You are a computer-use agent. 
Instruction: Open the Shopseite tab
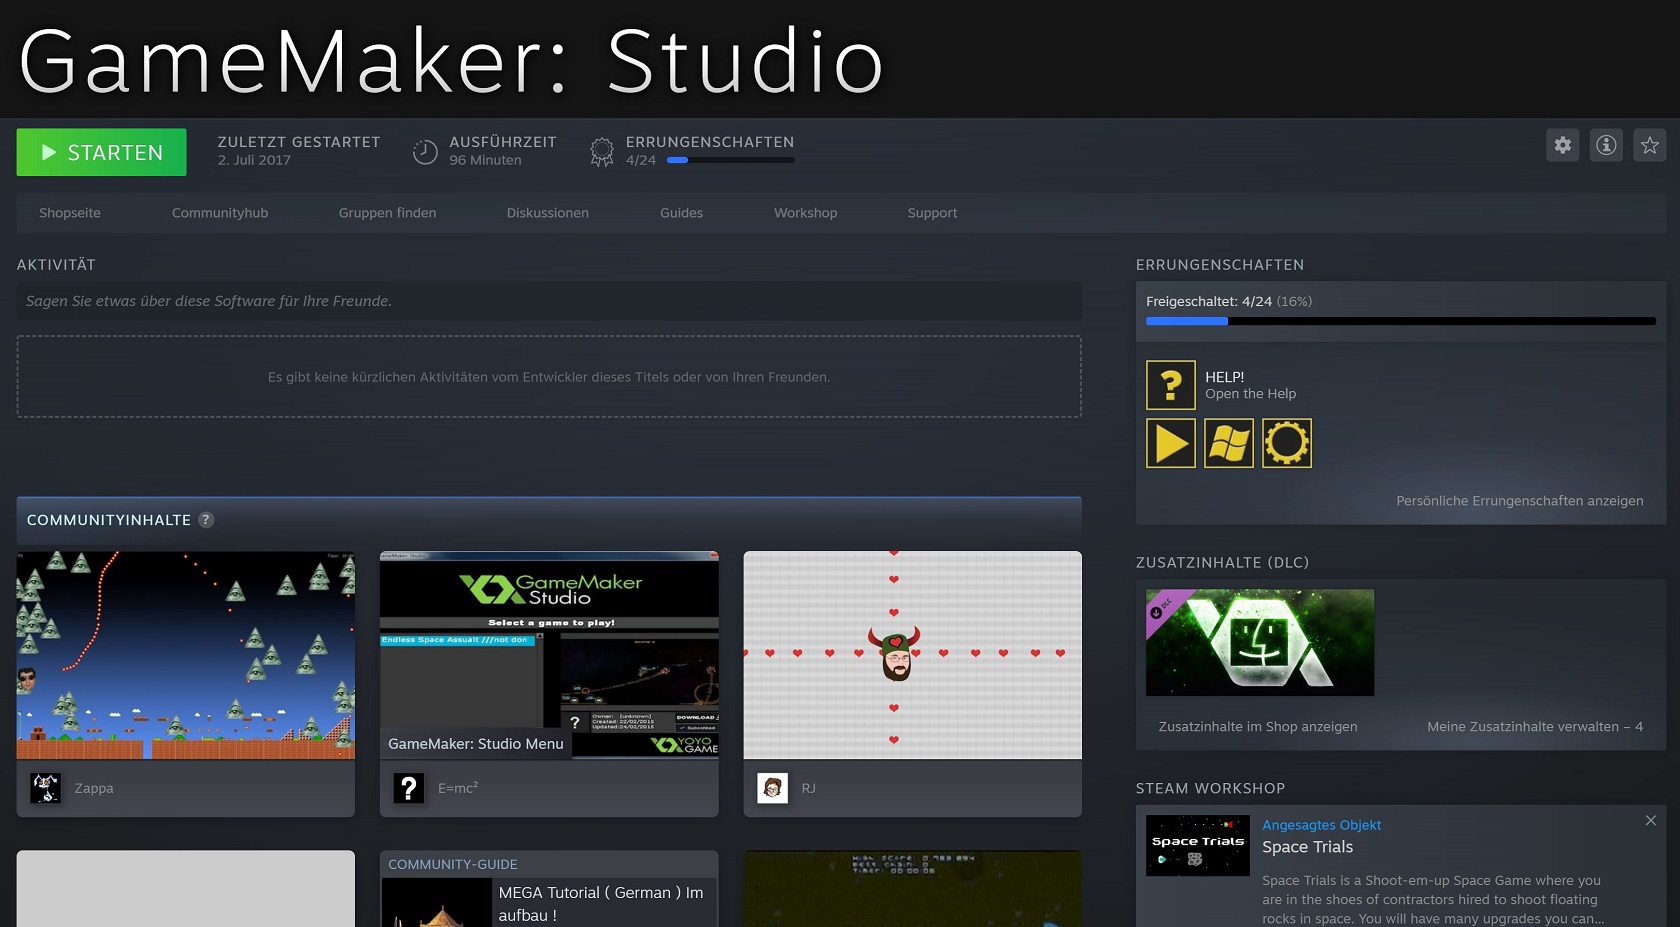[70, 213]
